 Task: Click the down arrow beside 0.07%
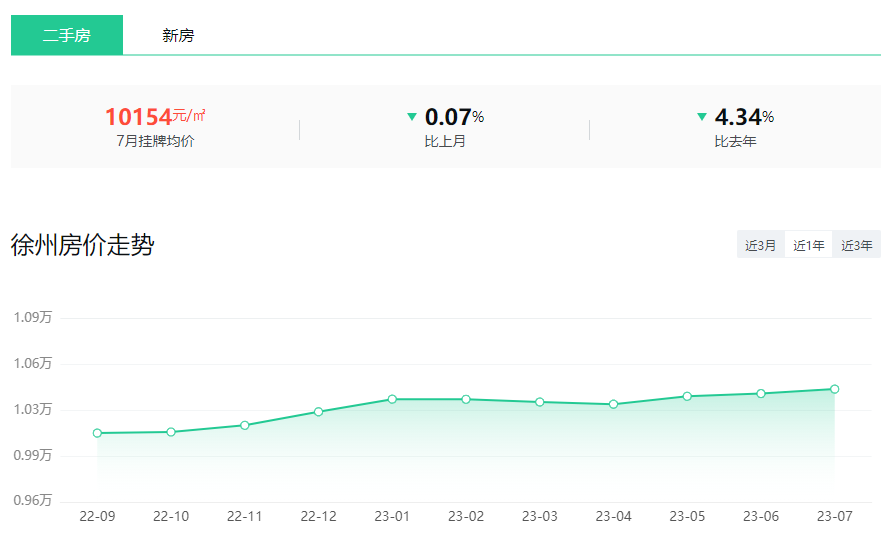[x=412, y=117]
